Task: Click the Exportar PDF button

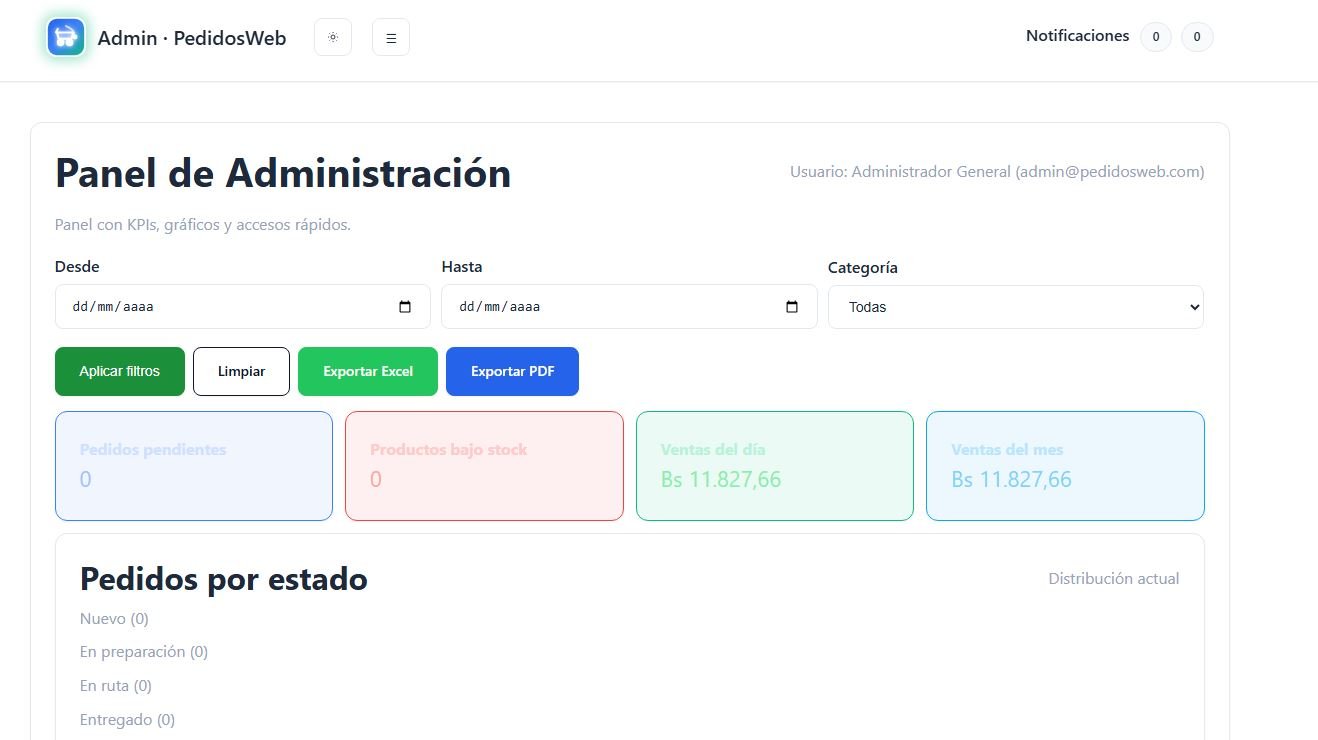Action: click(x=512, y=371)
